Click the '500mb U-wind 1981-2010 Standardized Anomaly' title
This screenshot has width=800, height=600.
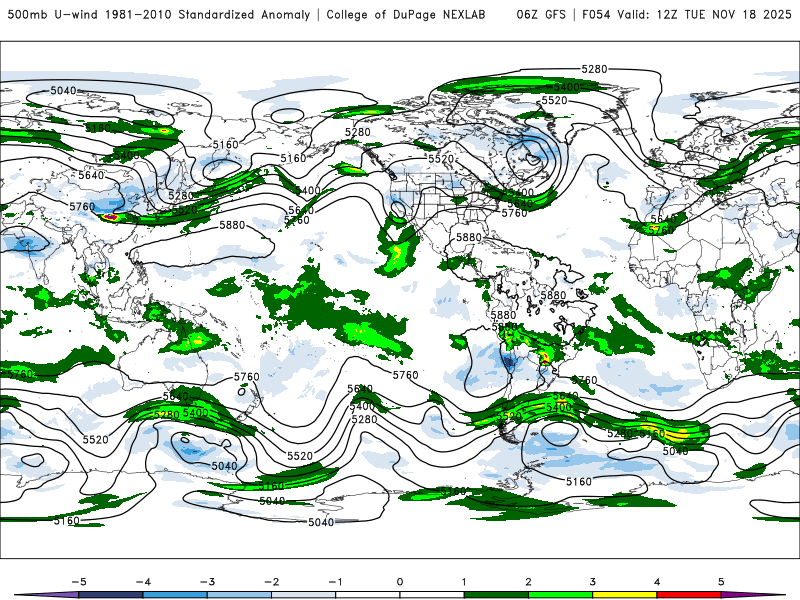coord(159,15)
